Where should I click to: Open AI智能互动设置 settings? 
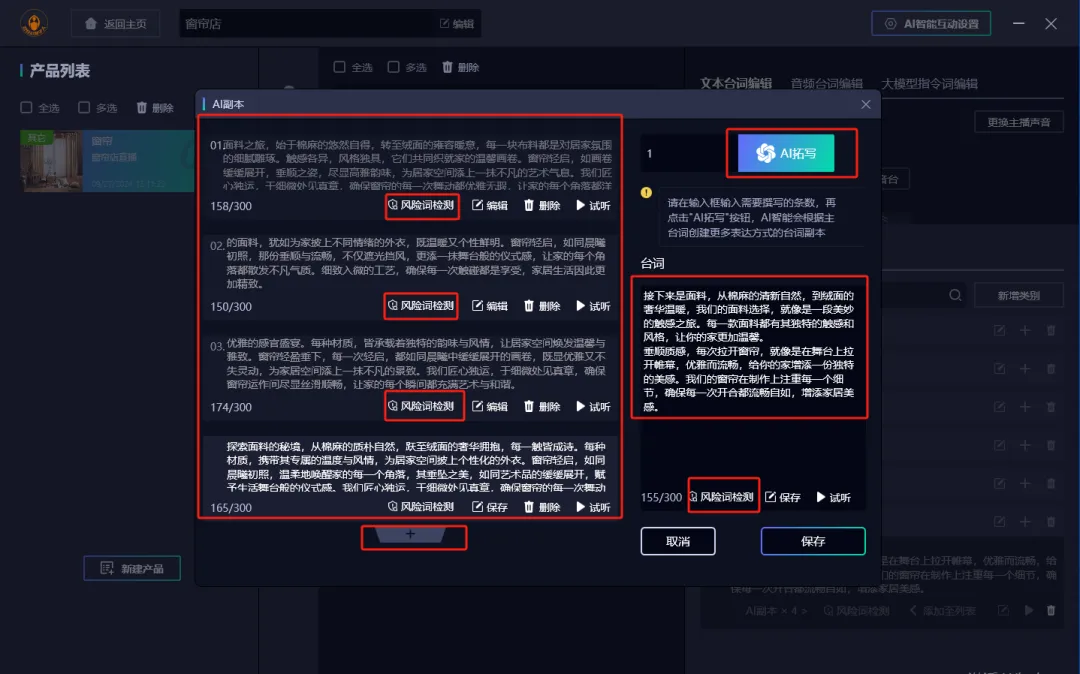coord(931,23)
